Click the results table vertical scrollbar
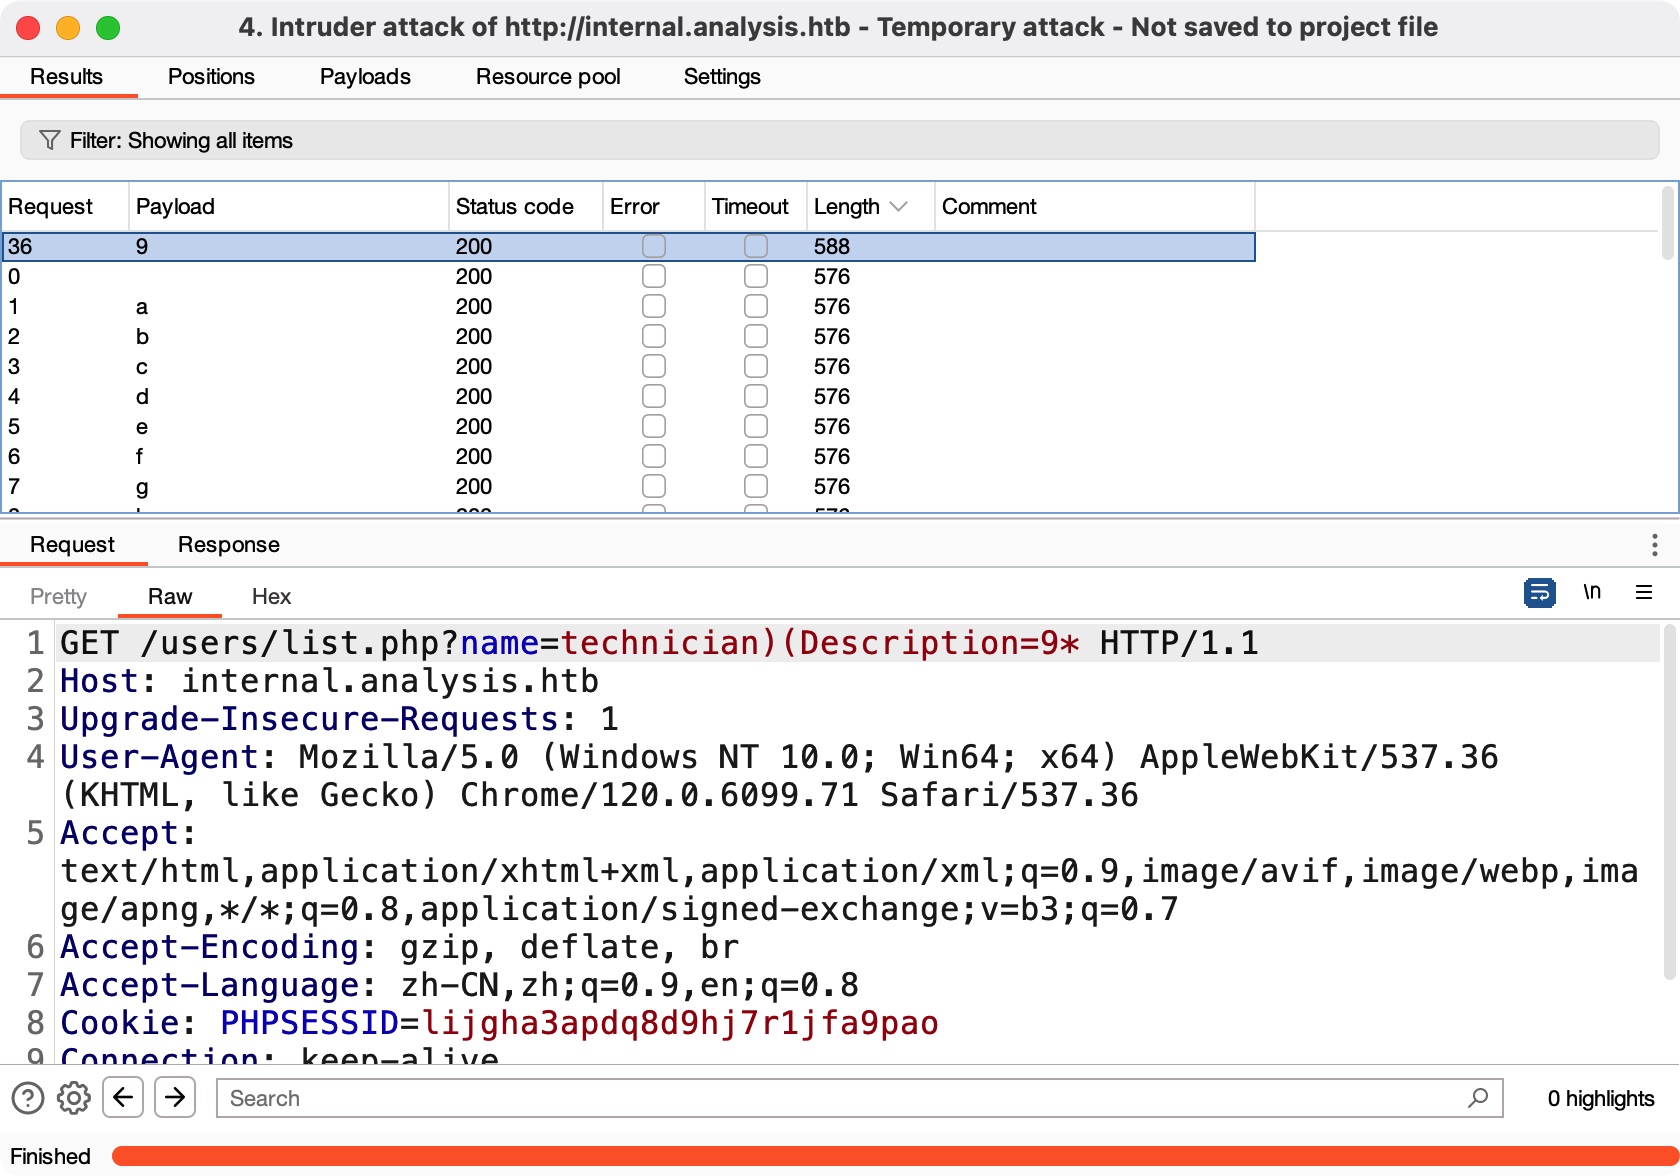This screenshot has width=1680, height=1176. pos(1667,222)
